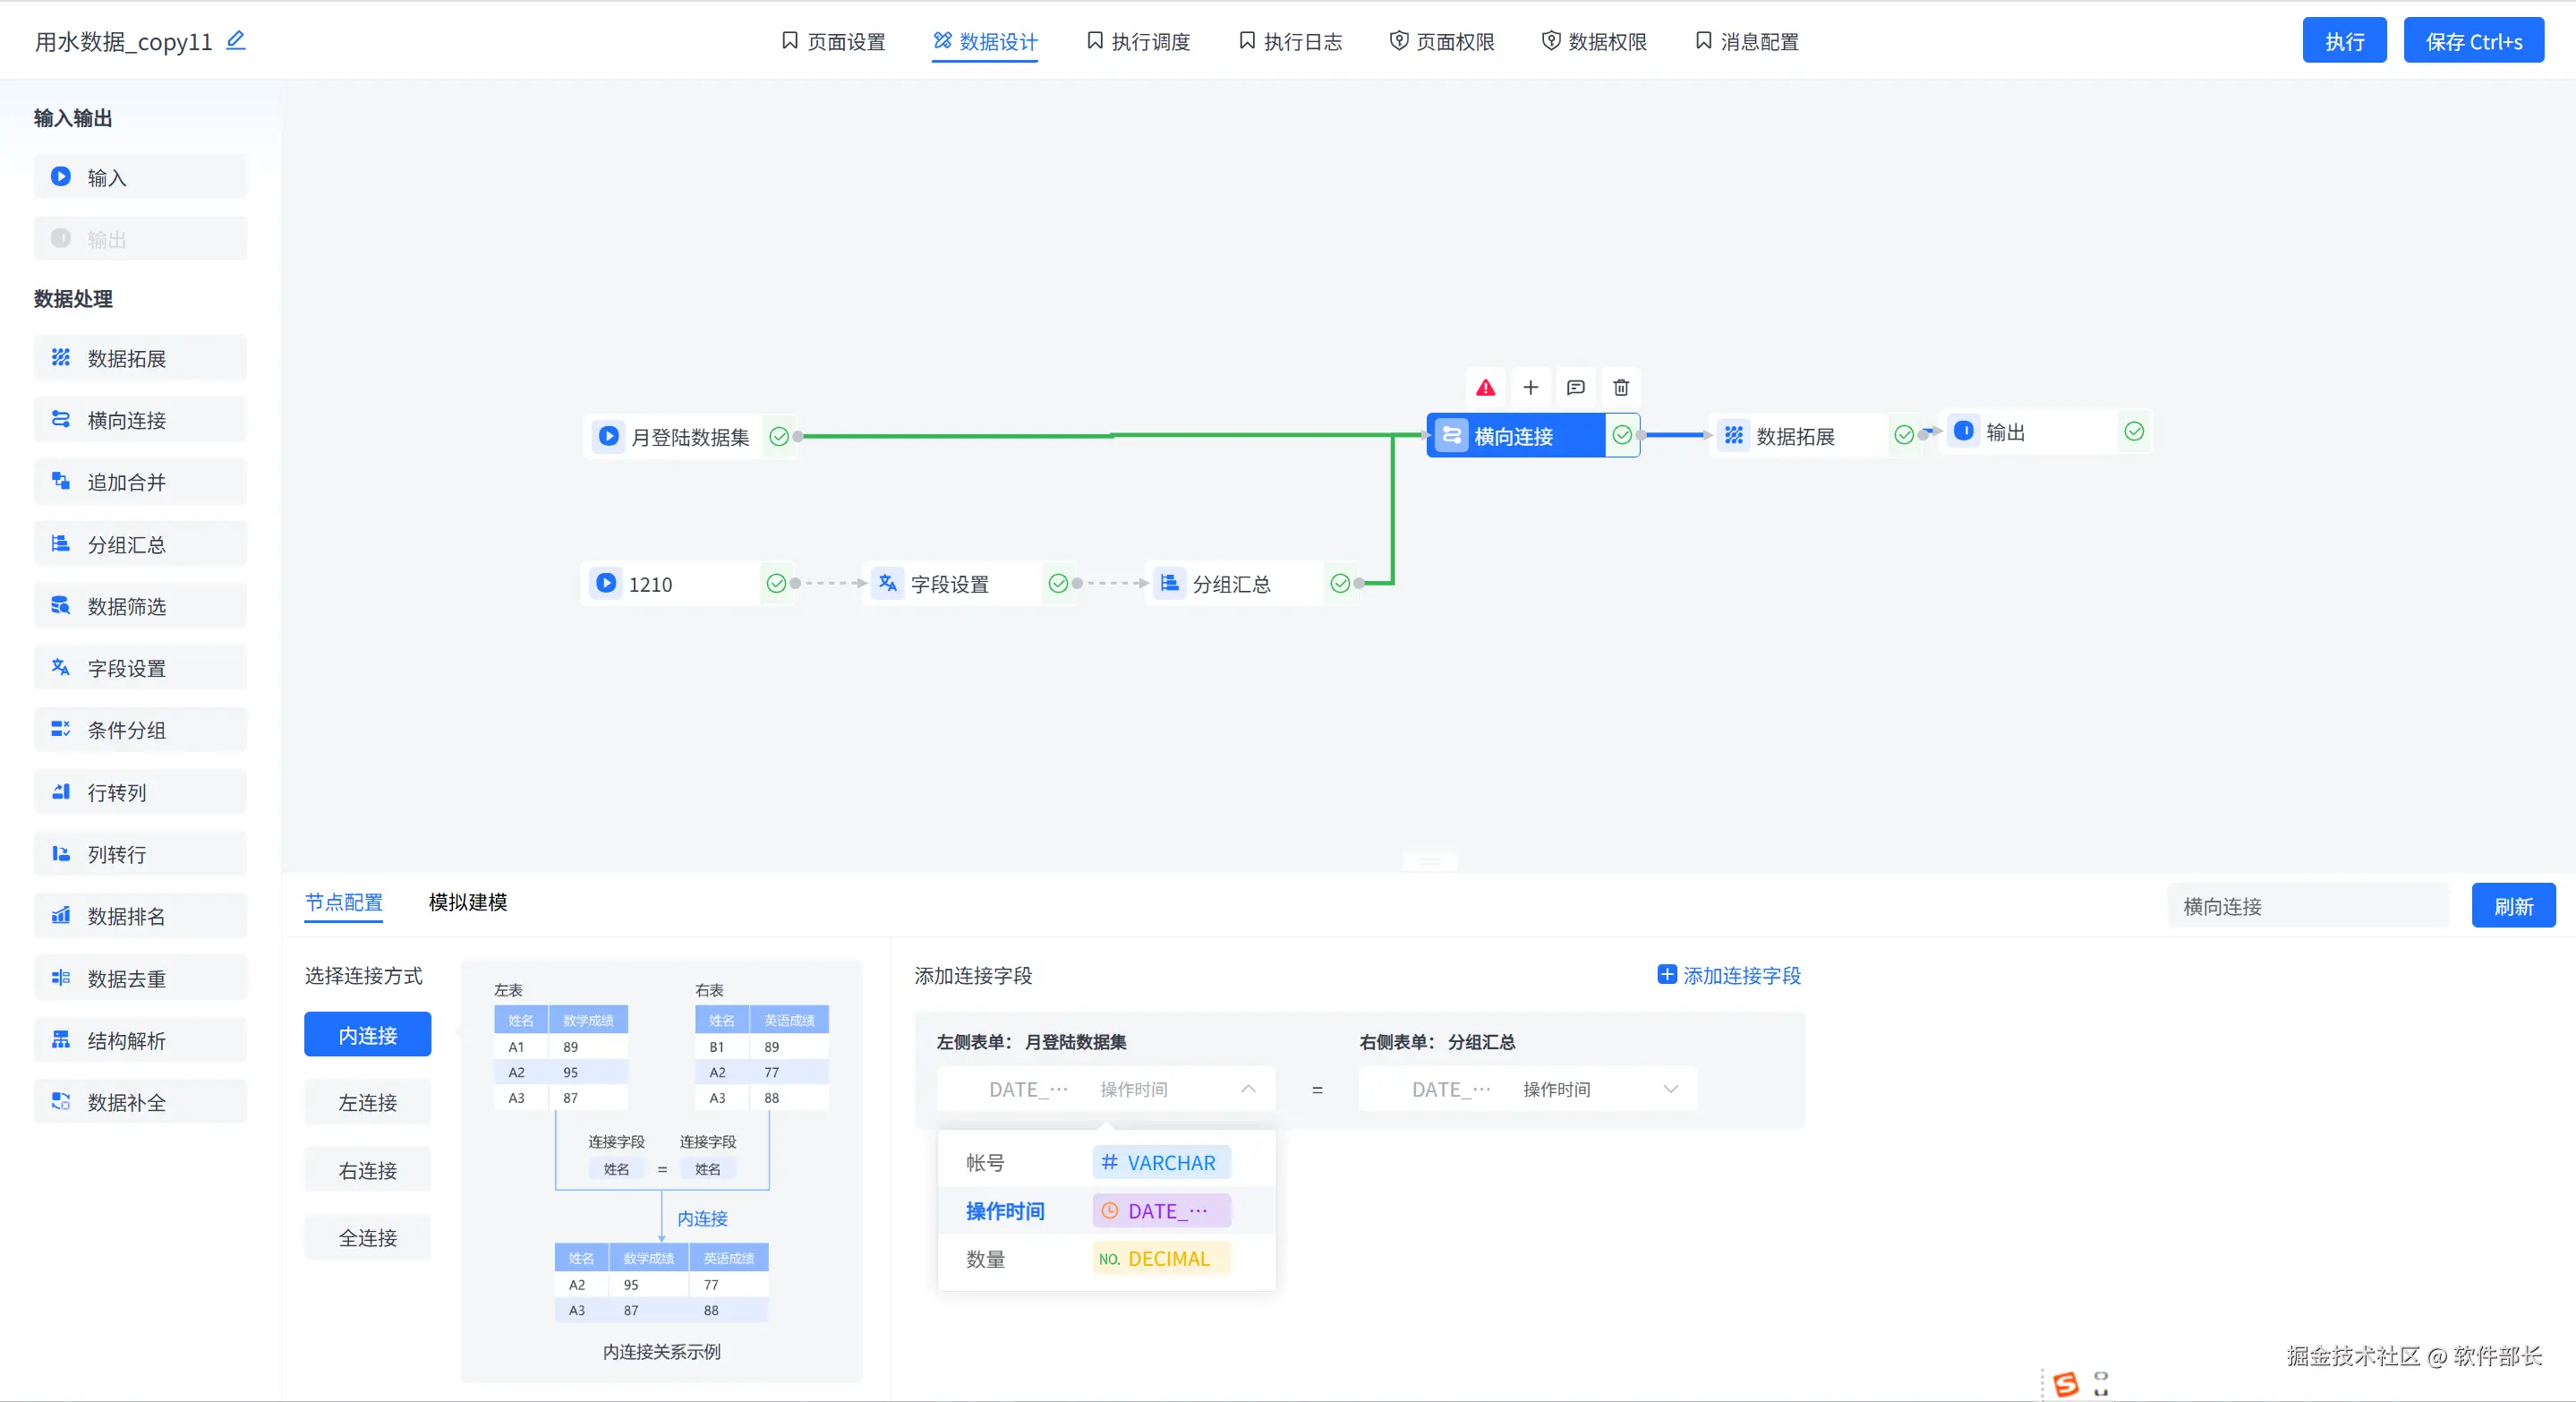Switch to 模拟建模 tab
The image size is (2576, 1402).
point(467,902)
